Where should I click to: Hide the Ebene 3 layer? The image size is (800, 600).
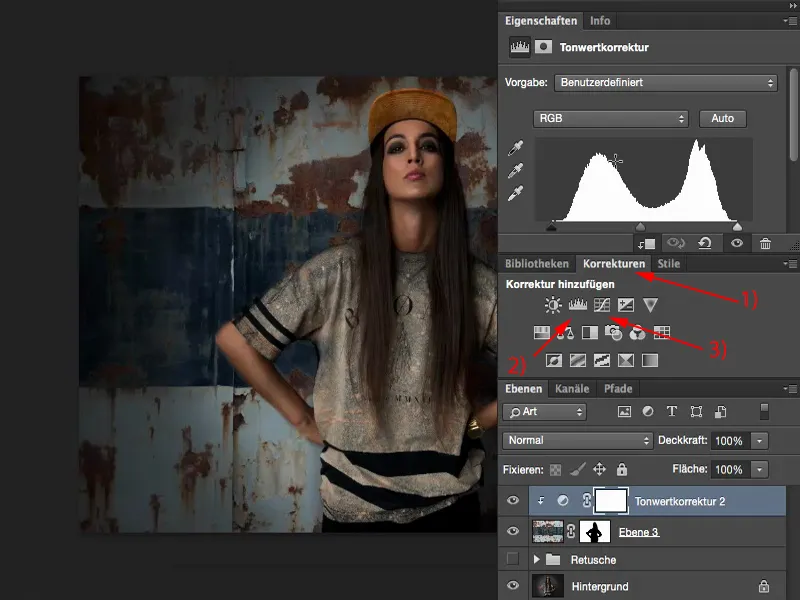click(513, 531)
